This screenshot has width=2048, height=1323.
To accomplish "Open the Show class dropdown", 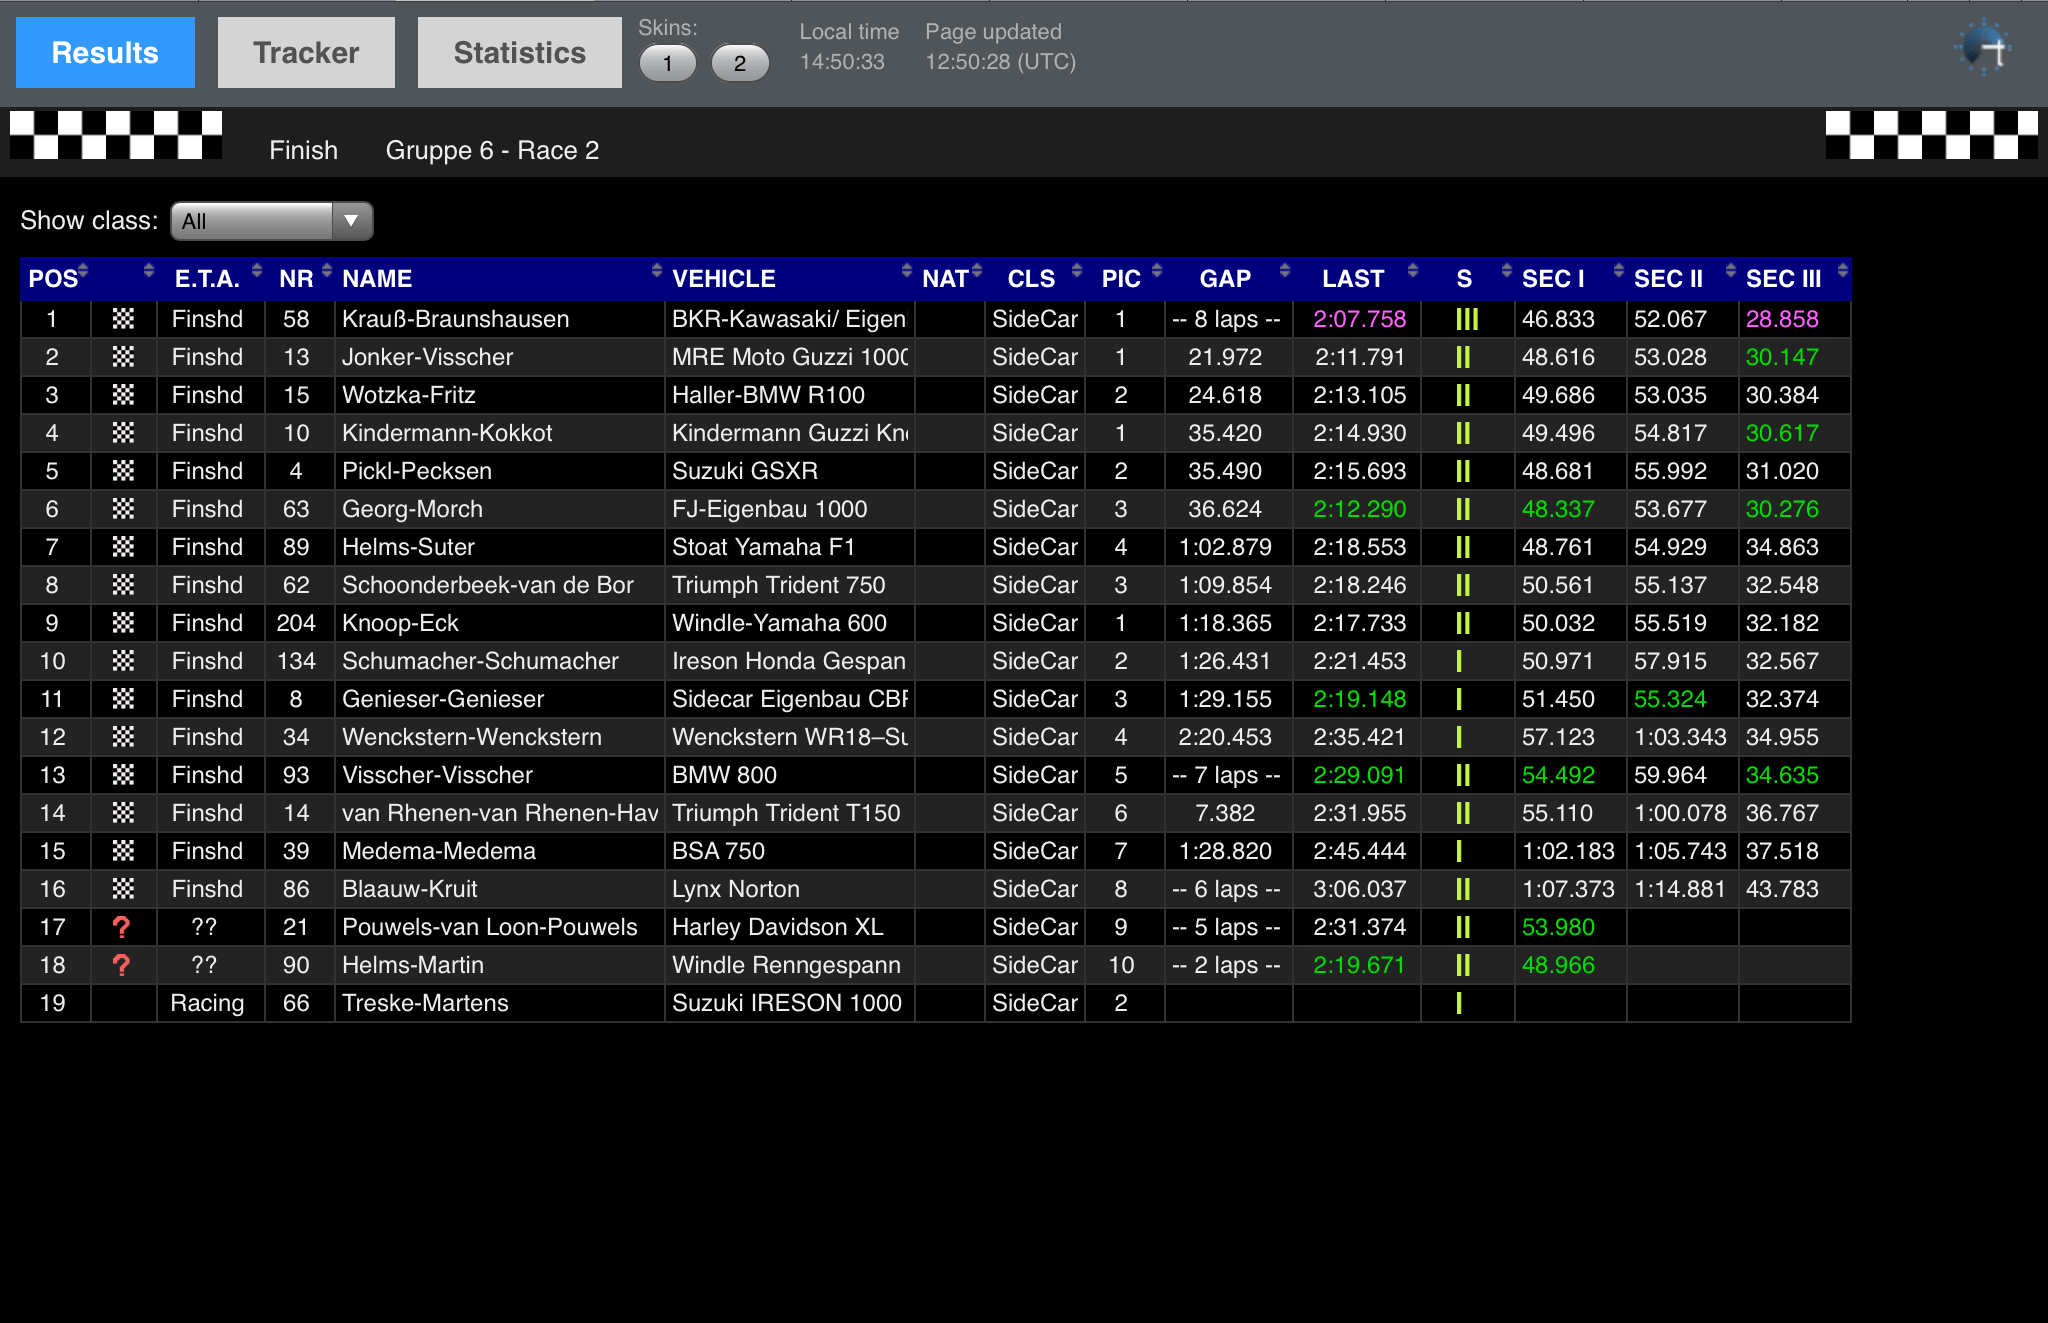I will (x=271, y=221).
